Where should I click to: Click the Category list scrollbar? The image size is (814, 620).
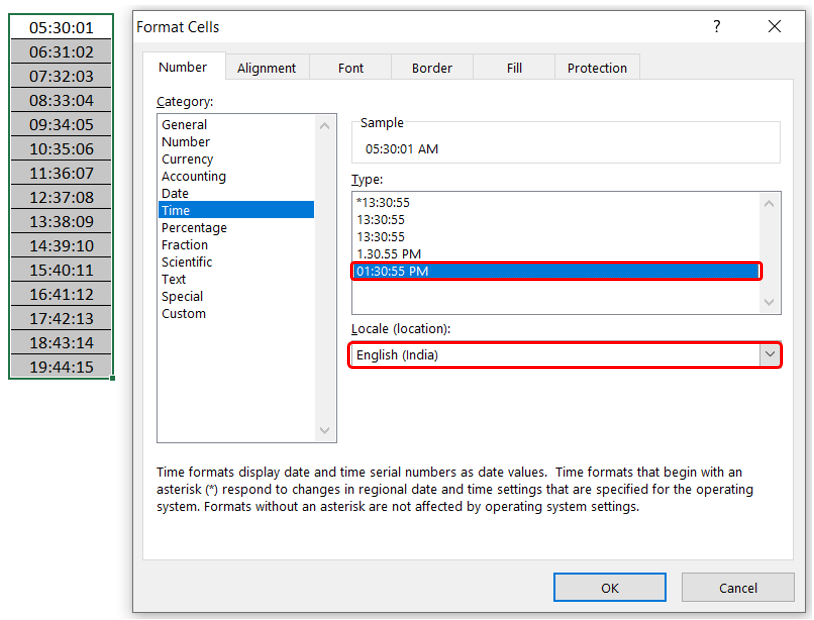tap(323, 280)
